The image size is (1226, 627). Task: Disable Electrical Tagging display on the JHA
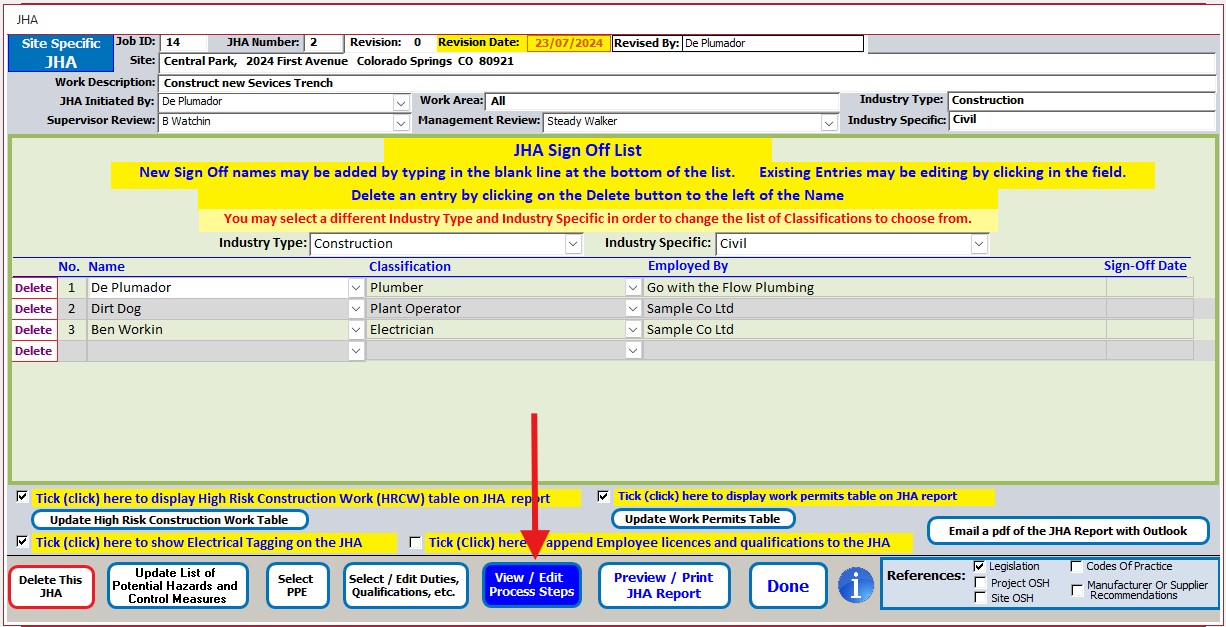pos(22,542)
